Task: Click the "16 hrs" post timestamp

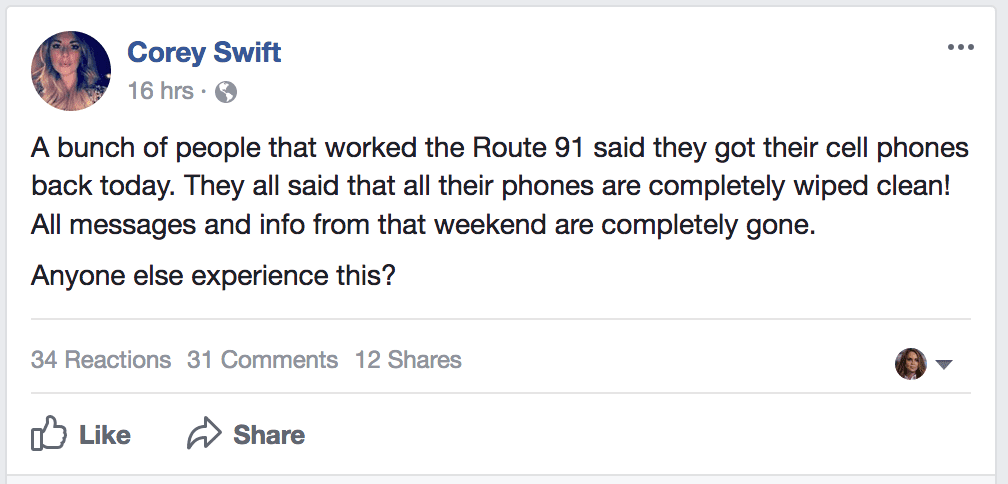Action: click(x=160, y=92)
